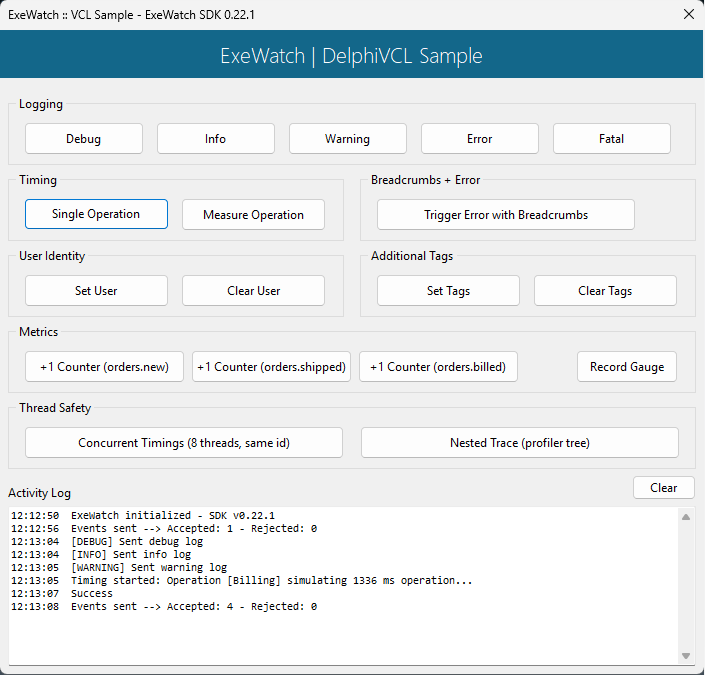The height and width of the screenshot is (675, 705).
Task: Click scroll-down arrow in Activity Log
Action: tap(686, 656)
